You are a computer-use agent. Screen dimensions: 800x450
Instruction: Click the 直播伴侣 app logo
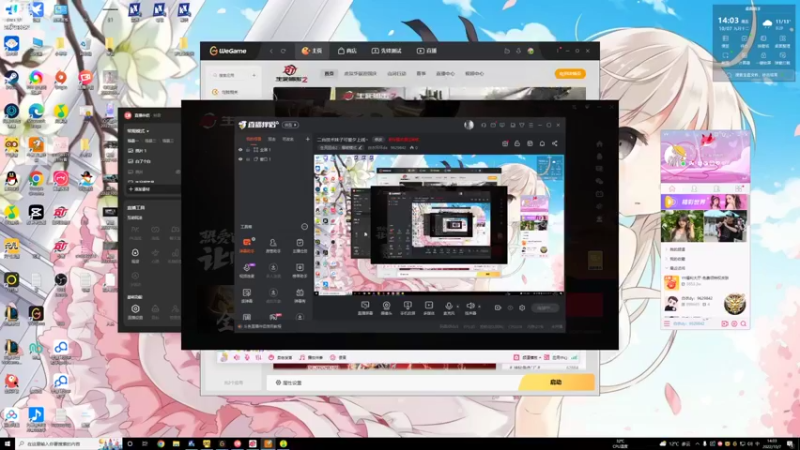(258, 124)
